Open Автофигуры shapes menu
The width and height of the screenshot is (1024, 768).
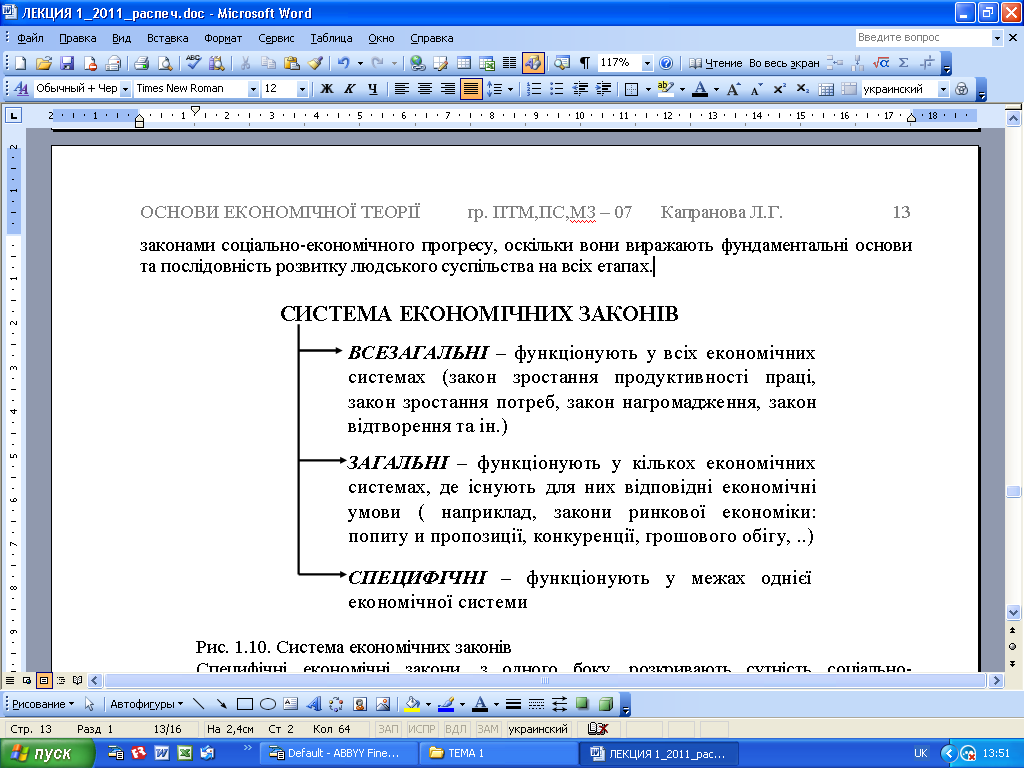pyautogui.click(x=146, y=704)
